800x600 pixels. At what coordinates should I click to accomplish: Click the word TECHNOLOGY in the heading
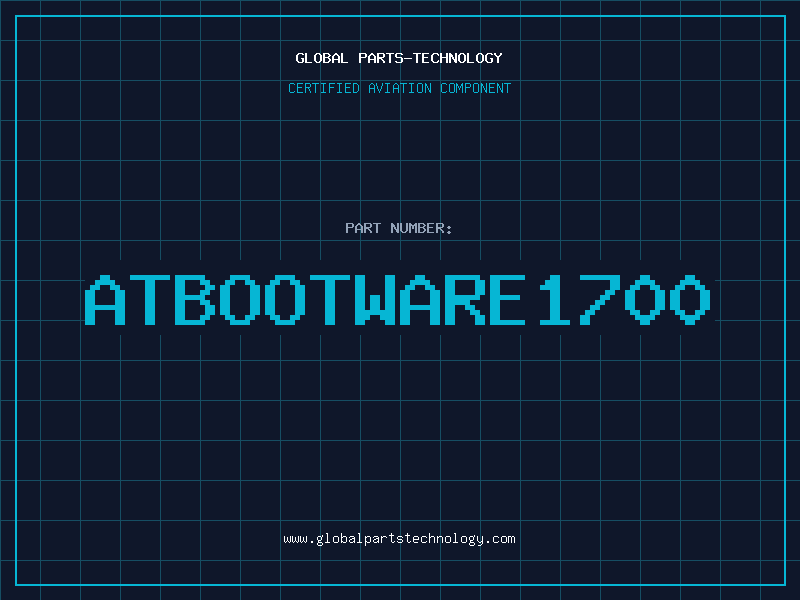click(x=458, y=58)
